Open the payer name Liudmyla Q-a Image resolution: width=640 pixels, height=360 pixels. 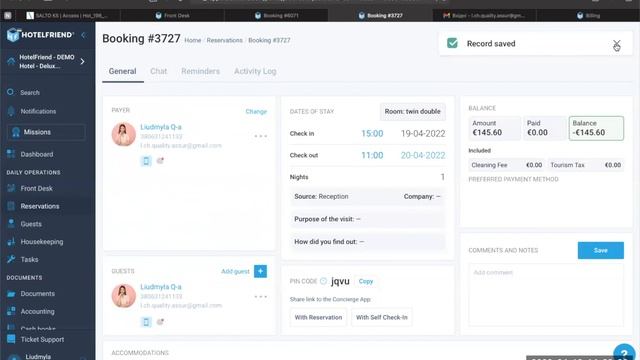161,127
